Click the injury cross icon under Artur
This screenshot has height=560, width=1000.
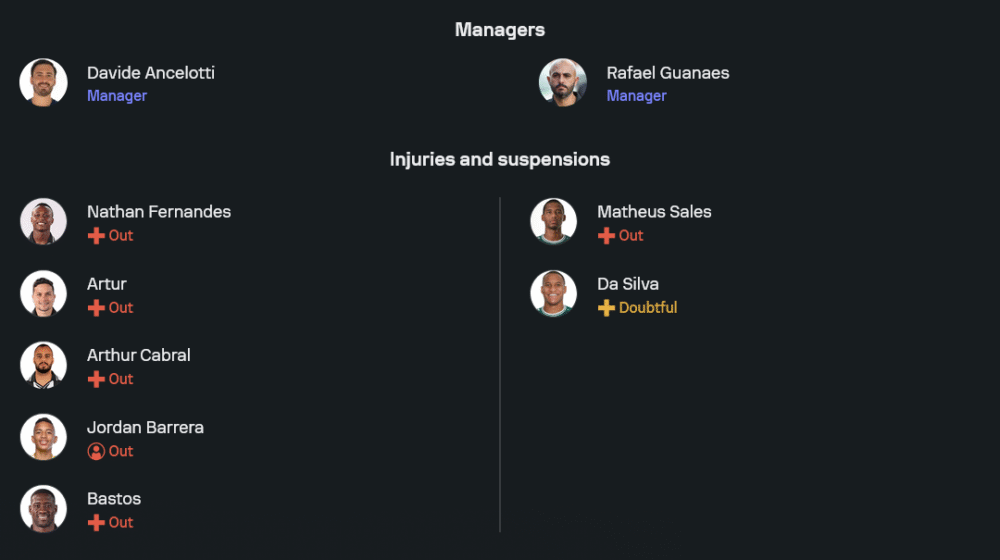tap(96, 308)
